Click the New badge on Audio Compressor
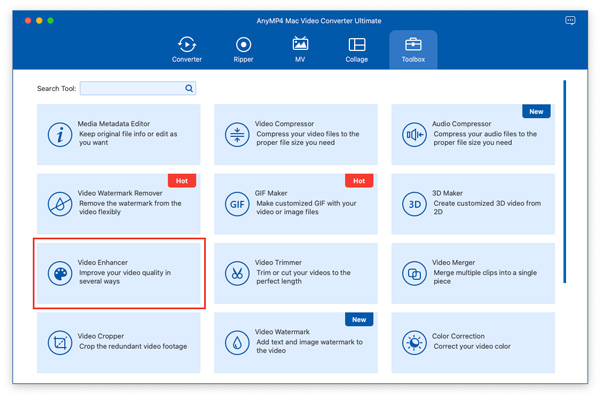Screen dimensions: 600x398 [x=536, y=111]
